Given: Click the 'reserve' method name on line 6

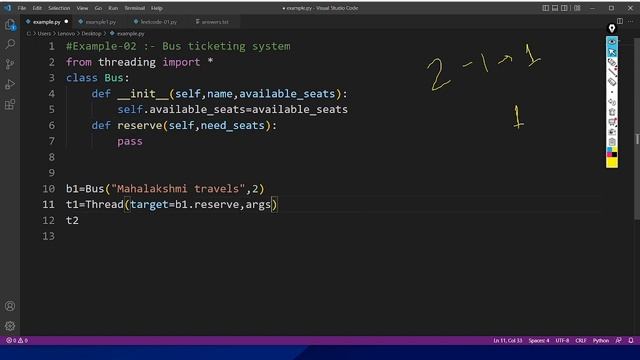Looking at the screenshot, I should tap(140, 125).
